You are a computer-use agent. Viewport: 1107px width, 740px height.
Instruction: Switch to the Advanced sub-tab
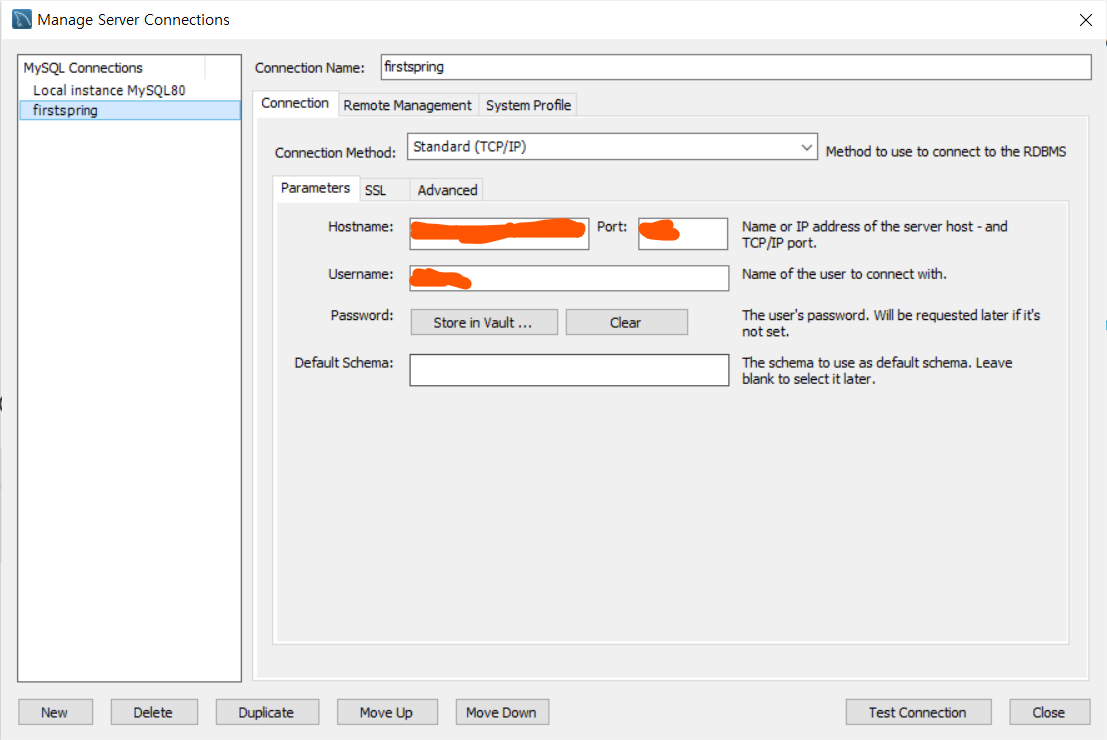(448, 191)
